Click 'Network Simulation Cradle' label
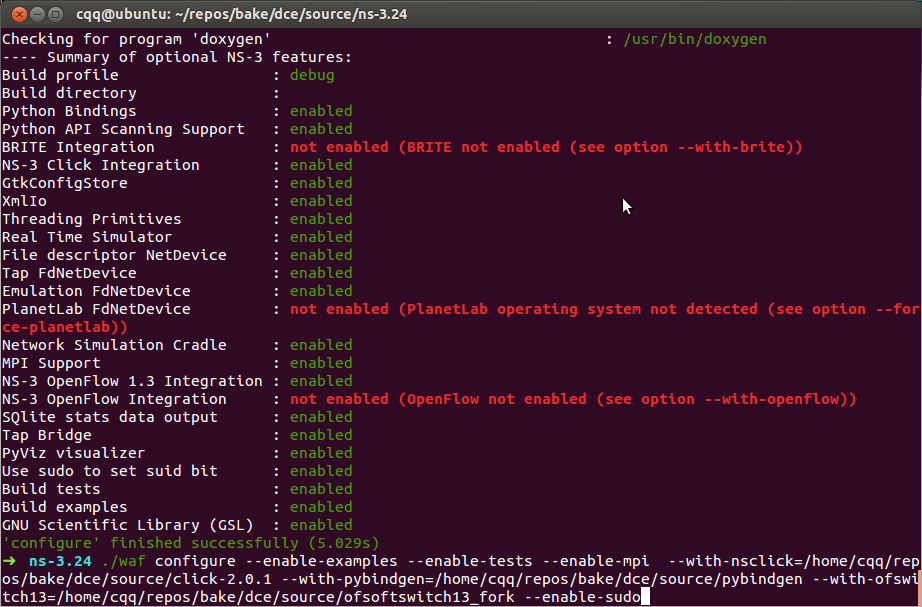The height and width of the screenshot is (607, 922). (x=114, y=345)
